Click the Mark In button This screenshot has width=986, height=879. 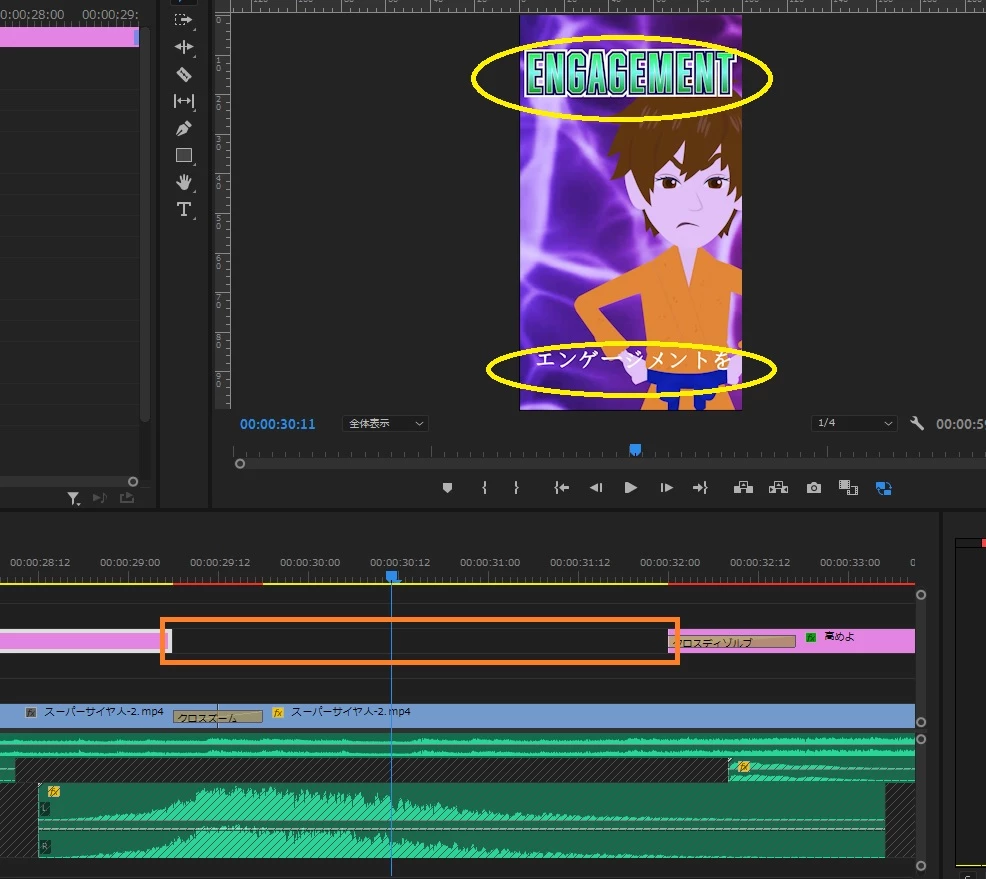pyautogui.click(x=484, y=488)
